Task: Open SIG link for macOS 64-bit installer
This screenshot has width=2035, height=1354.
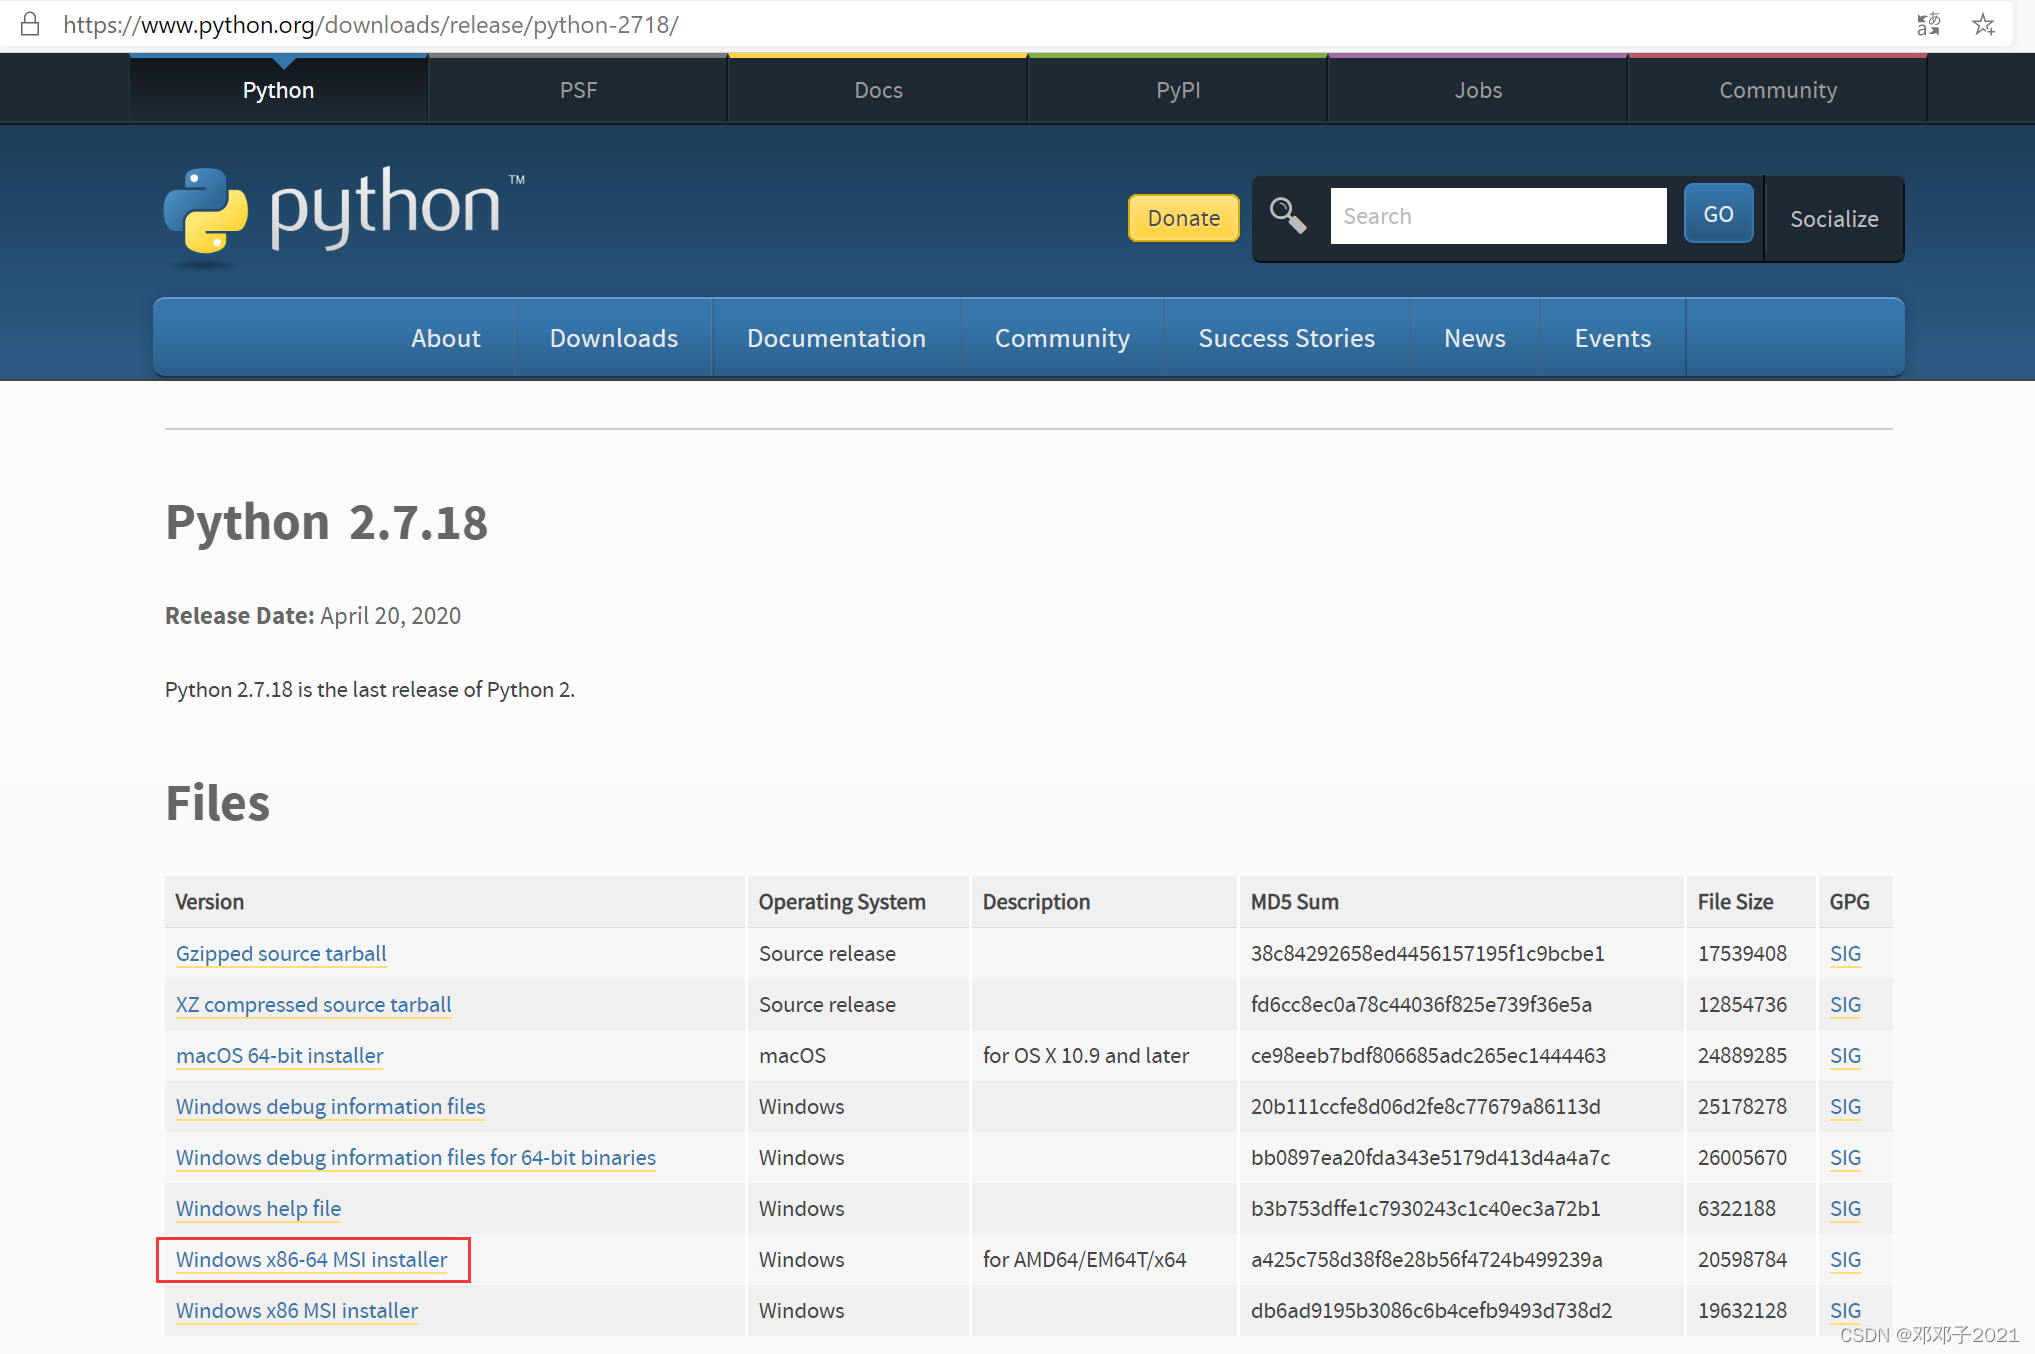Action: pyautogui.click(x=1845, y=1056)
